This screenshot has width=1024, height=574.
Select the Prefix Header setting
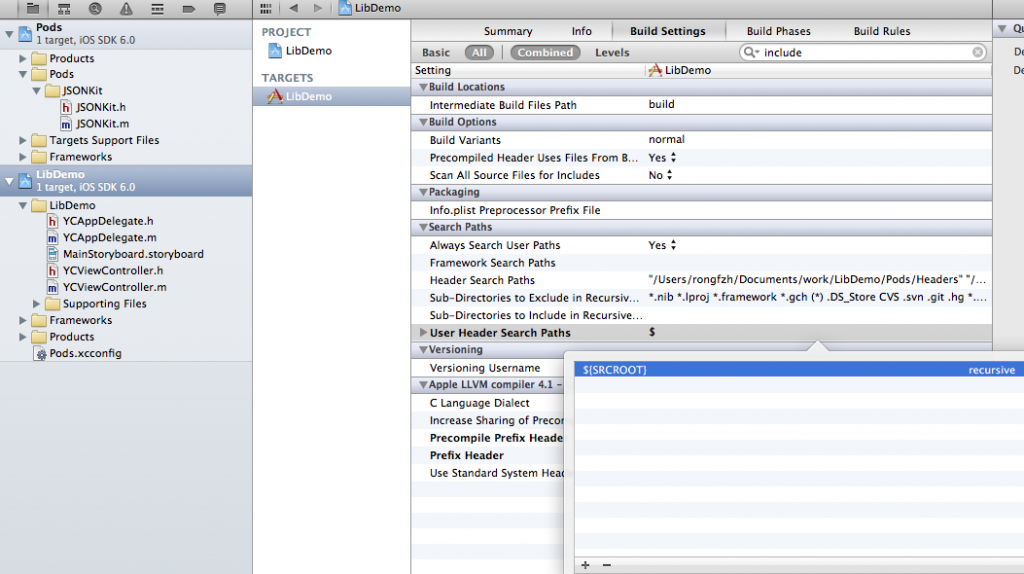(466, 455)
